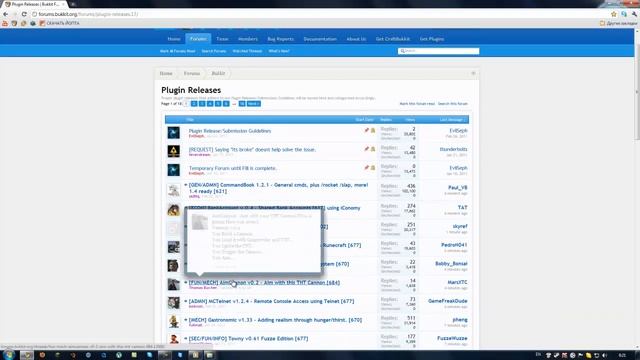Click the 'Search Forums' sub-nav link
640x360 pixels.
[x=214, y=51]
